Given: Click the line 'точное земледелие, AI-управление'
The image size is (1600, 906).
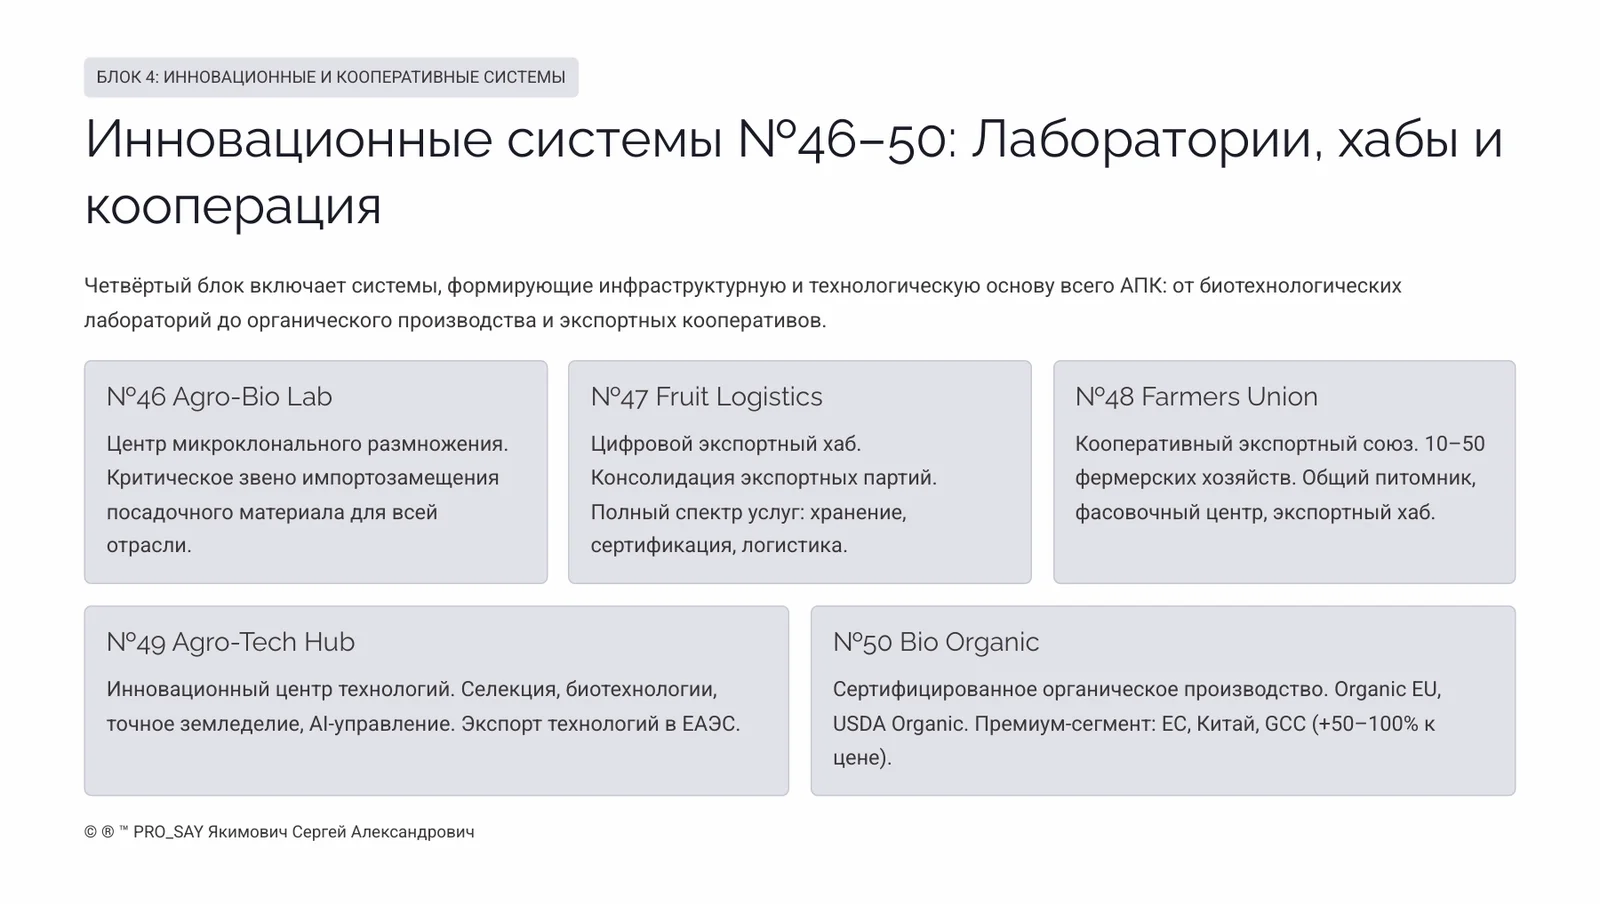Looking at the screenshot, I should click(278, 723).
